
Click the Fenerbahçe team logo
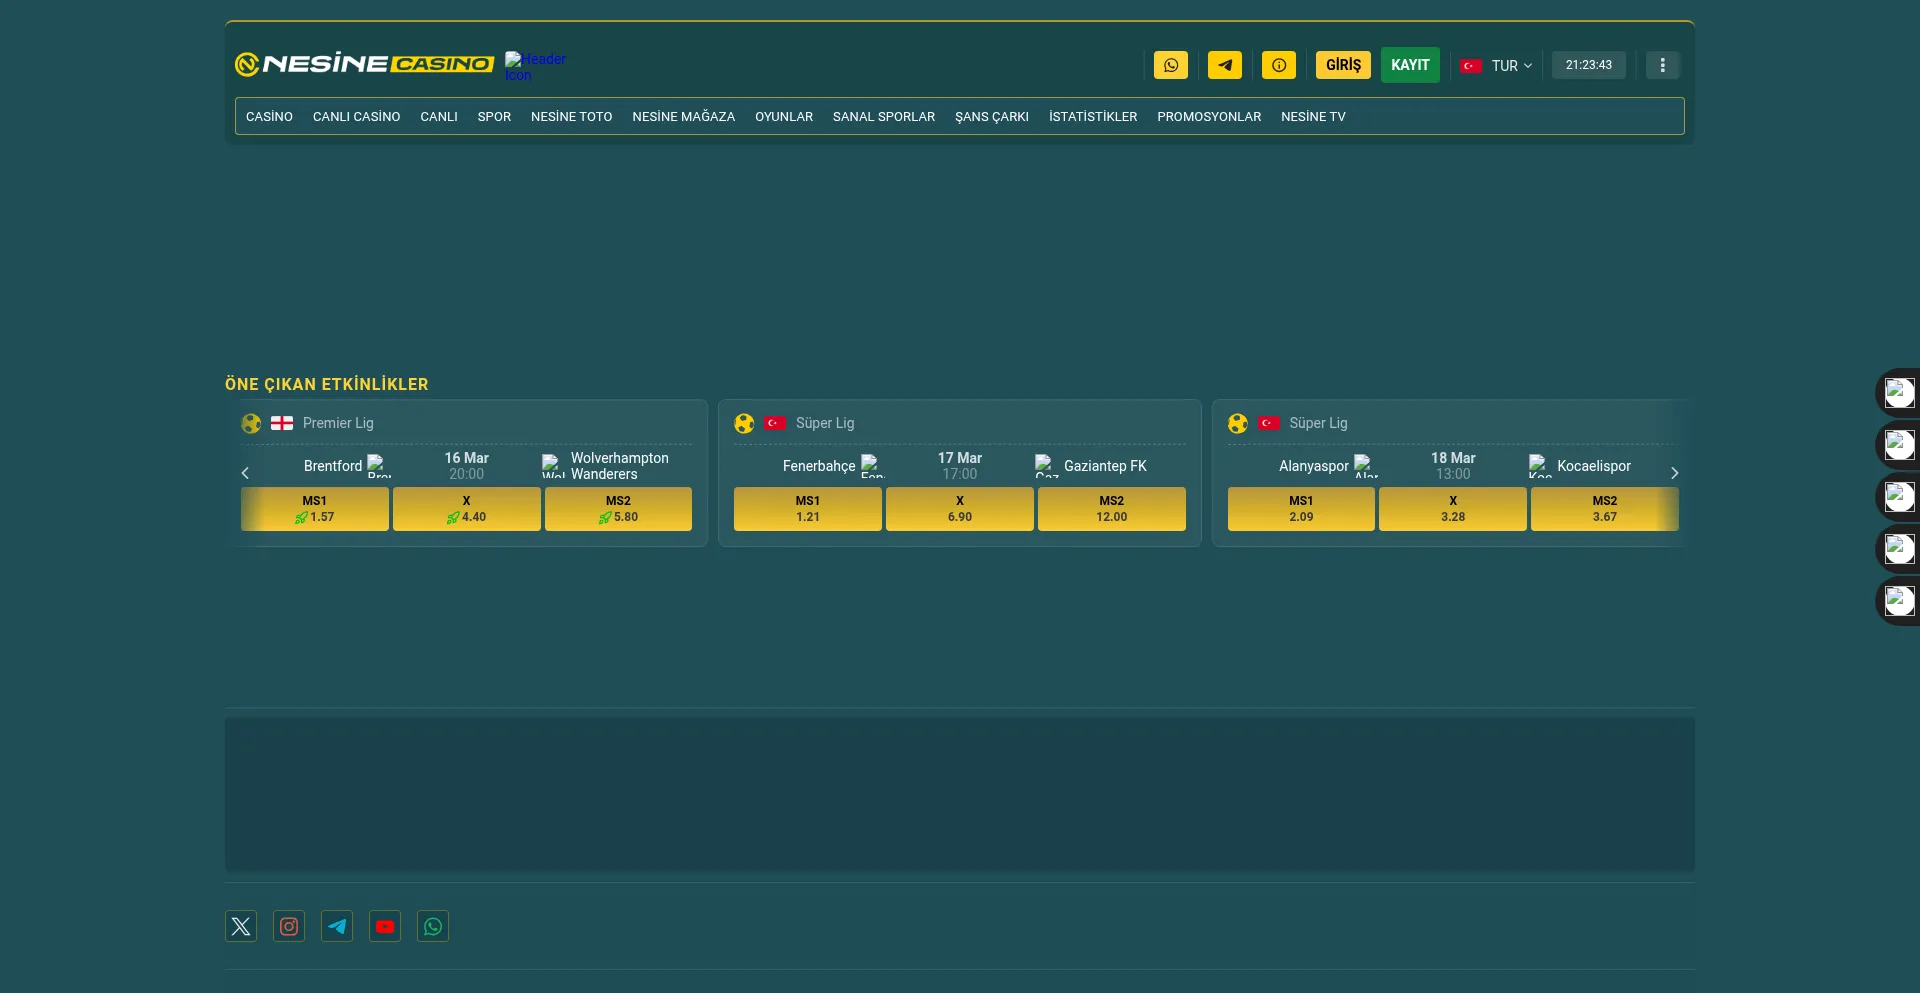[873, 465]
